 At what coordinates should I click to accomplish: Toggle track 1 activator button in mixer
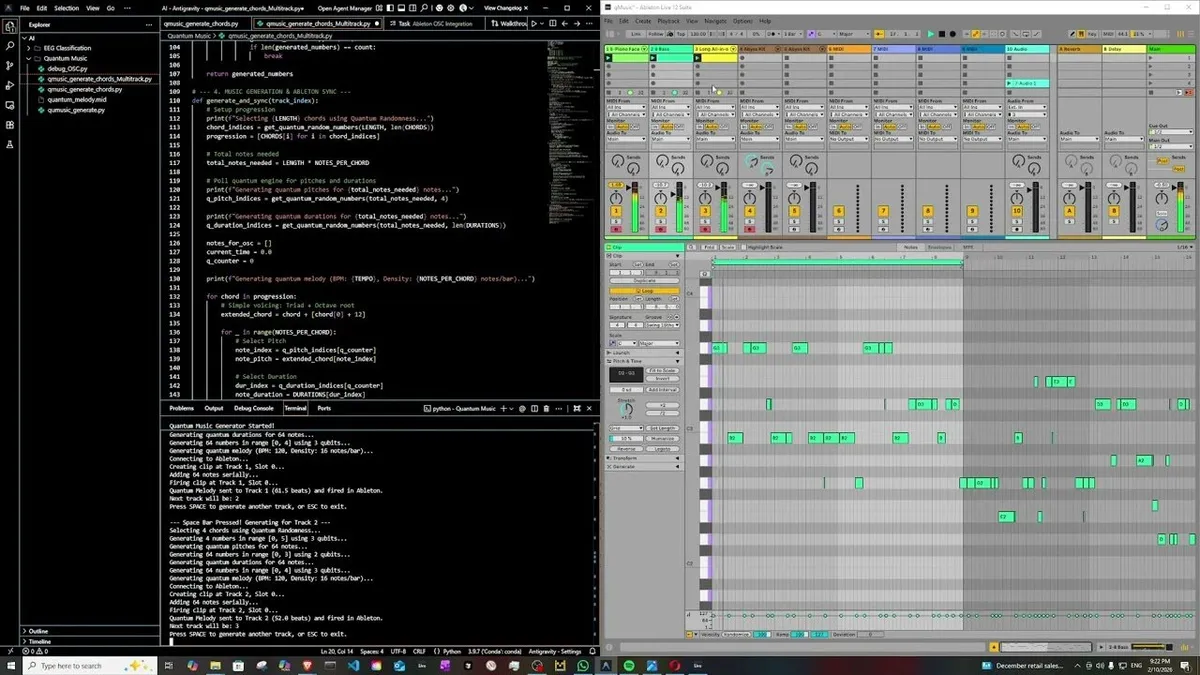[x=616, y=211]
